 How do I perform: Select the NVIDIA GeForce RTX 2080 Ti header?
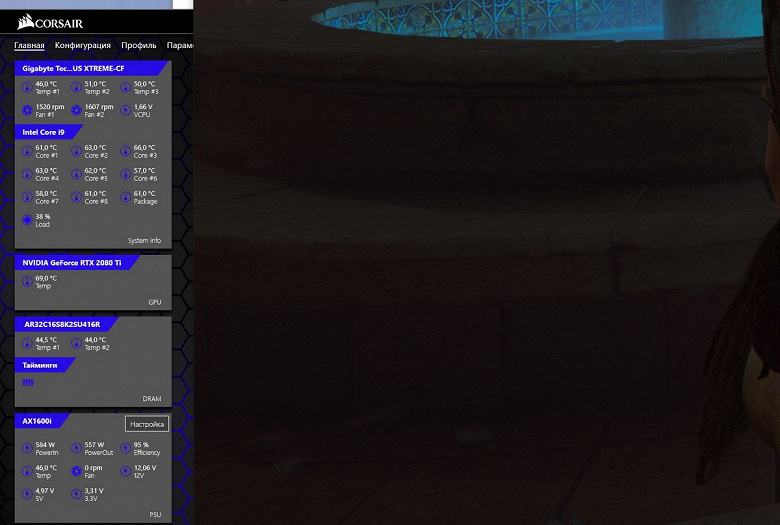point(77,262)
